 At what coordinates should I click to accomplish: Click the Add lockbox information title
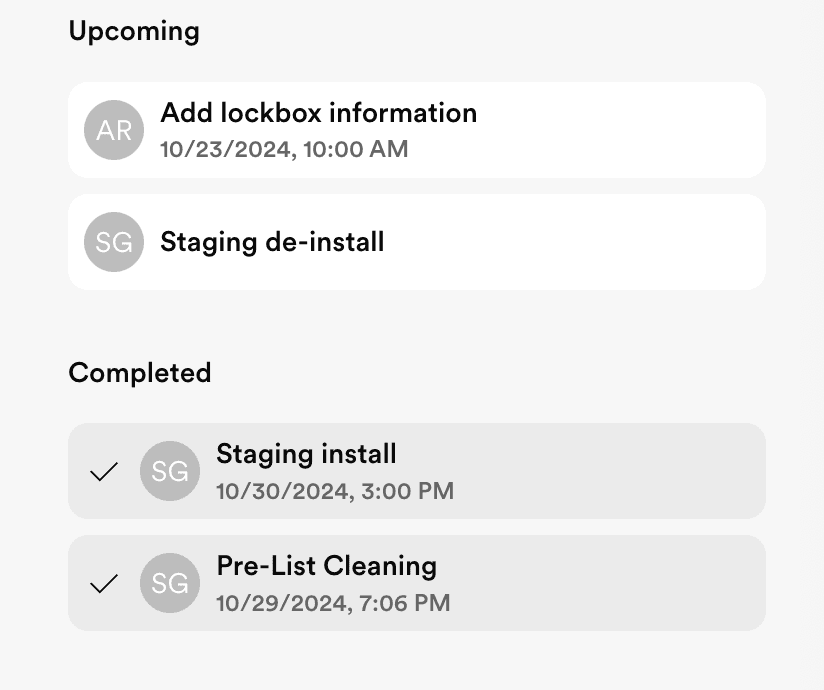tap(318, 113)
